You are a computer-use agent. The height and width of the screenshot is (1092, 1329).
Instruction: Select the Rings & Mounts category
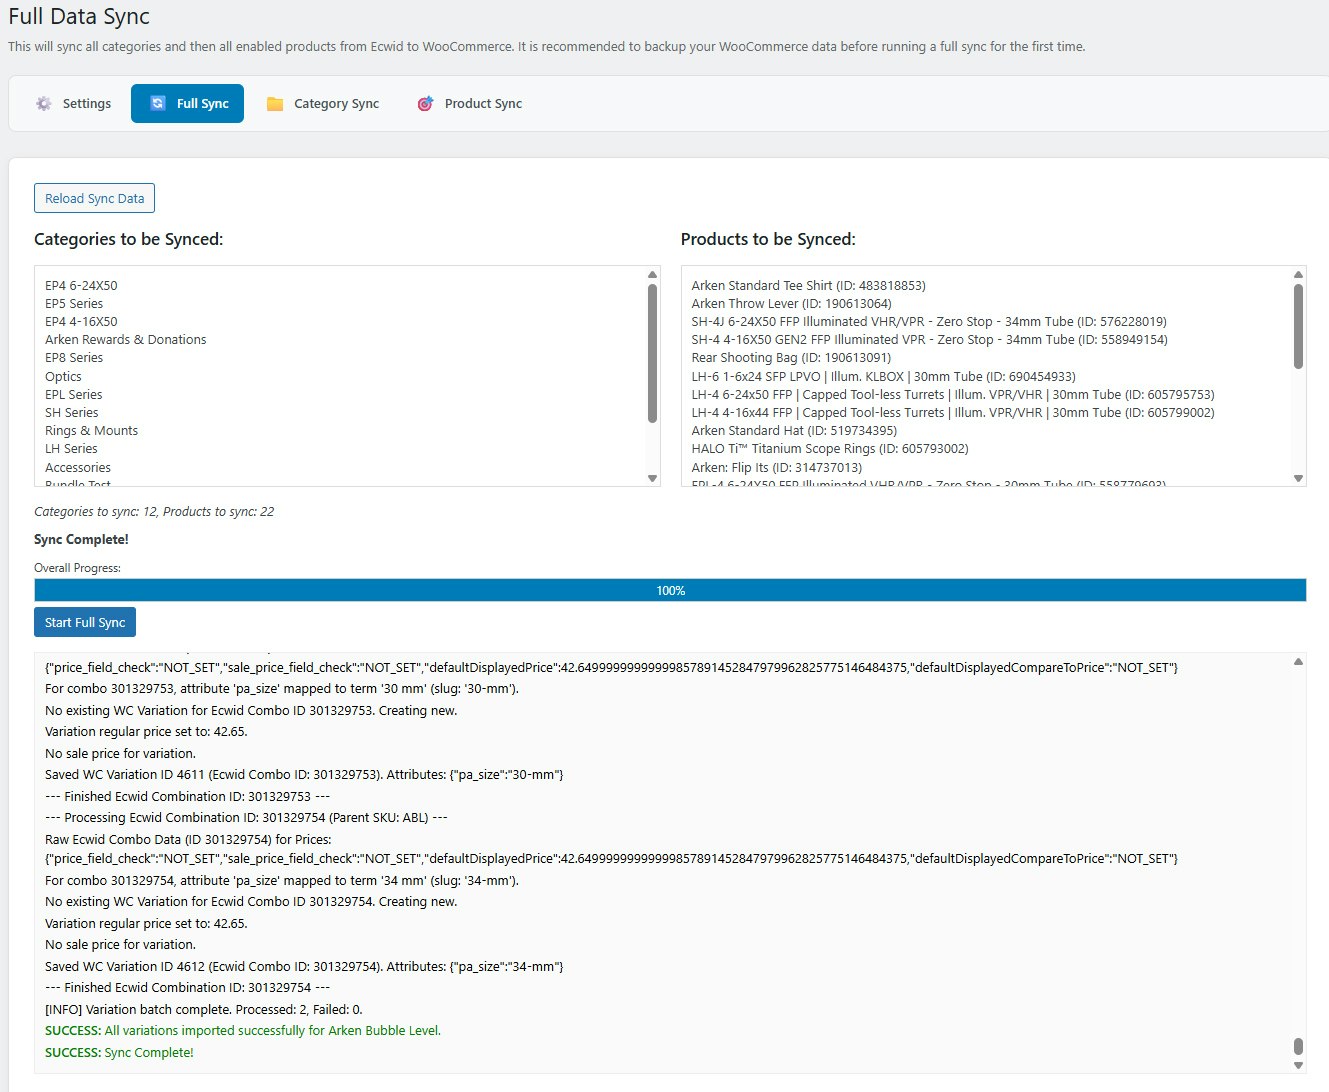click(x=91, y=430)
